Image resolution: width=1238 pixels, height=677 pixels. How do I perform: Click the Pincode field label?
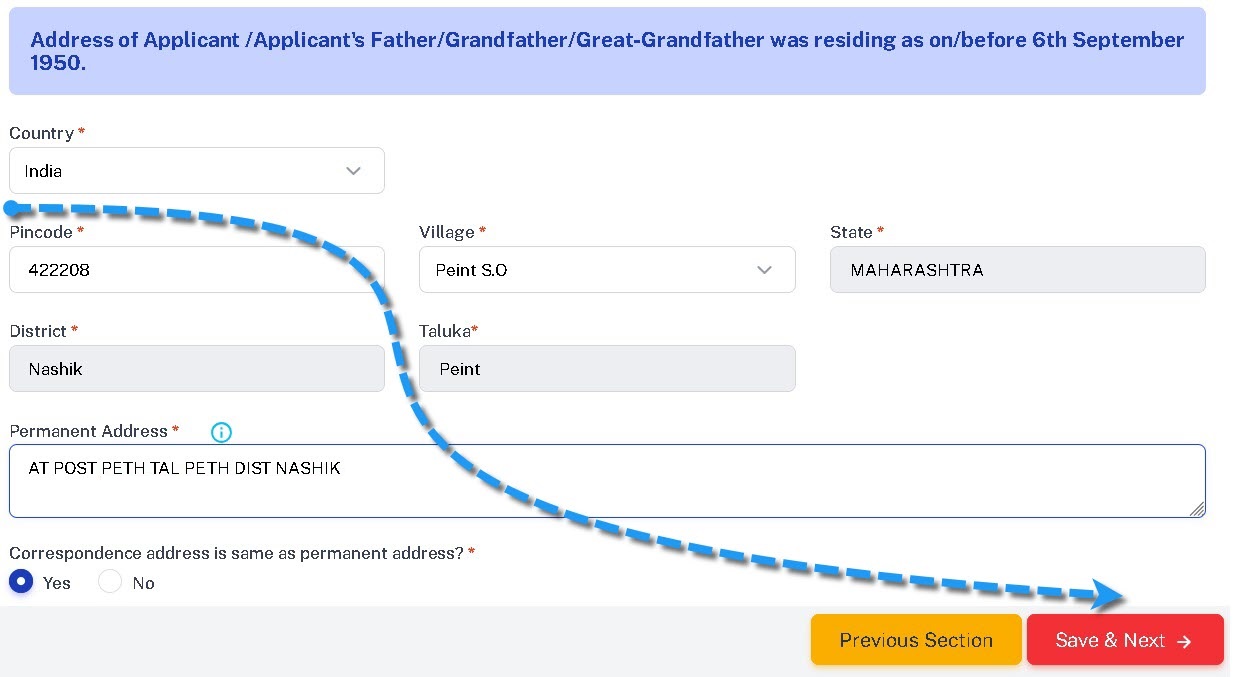pos(41,232)
